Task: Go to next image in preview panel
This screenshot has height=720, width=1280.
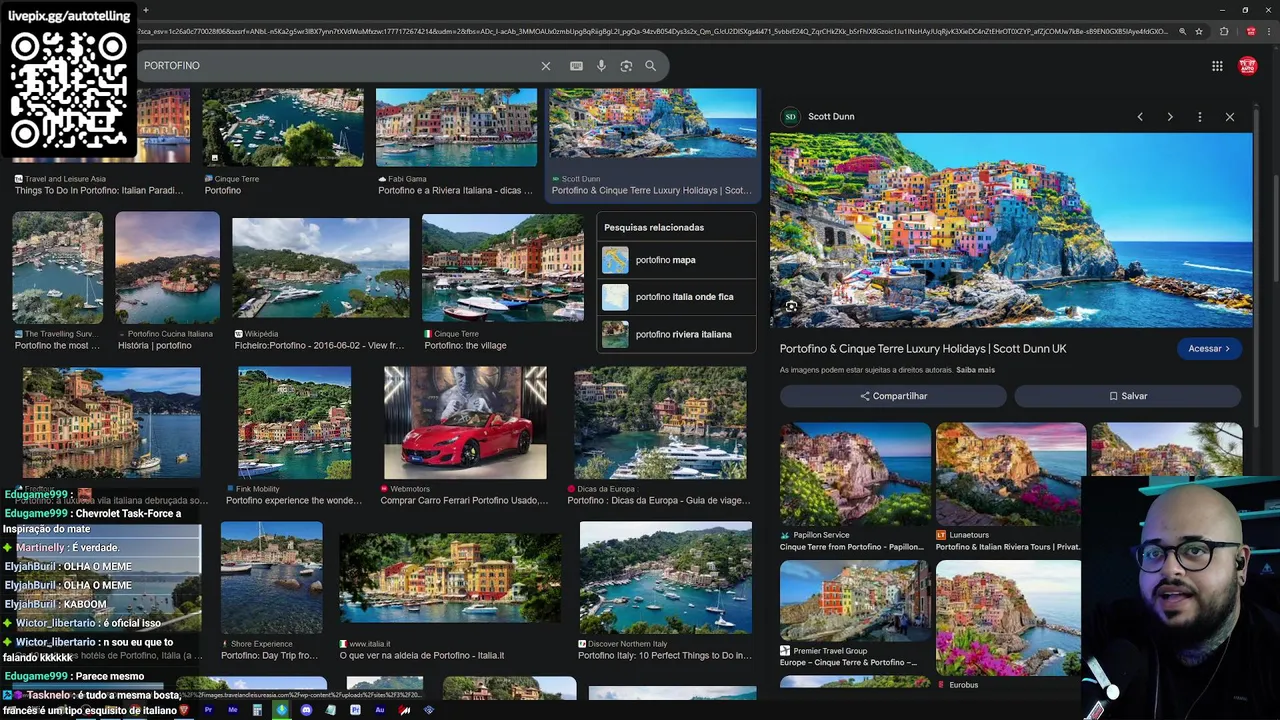Action: [x=1170, y=117]
